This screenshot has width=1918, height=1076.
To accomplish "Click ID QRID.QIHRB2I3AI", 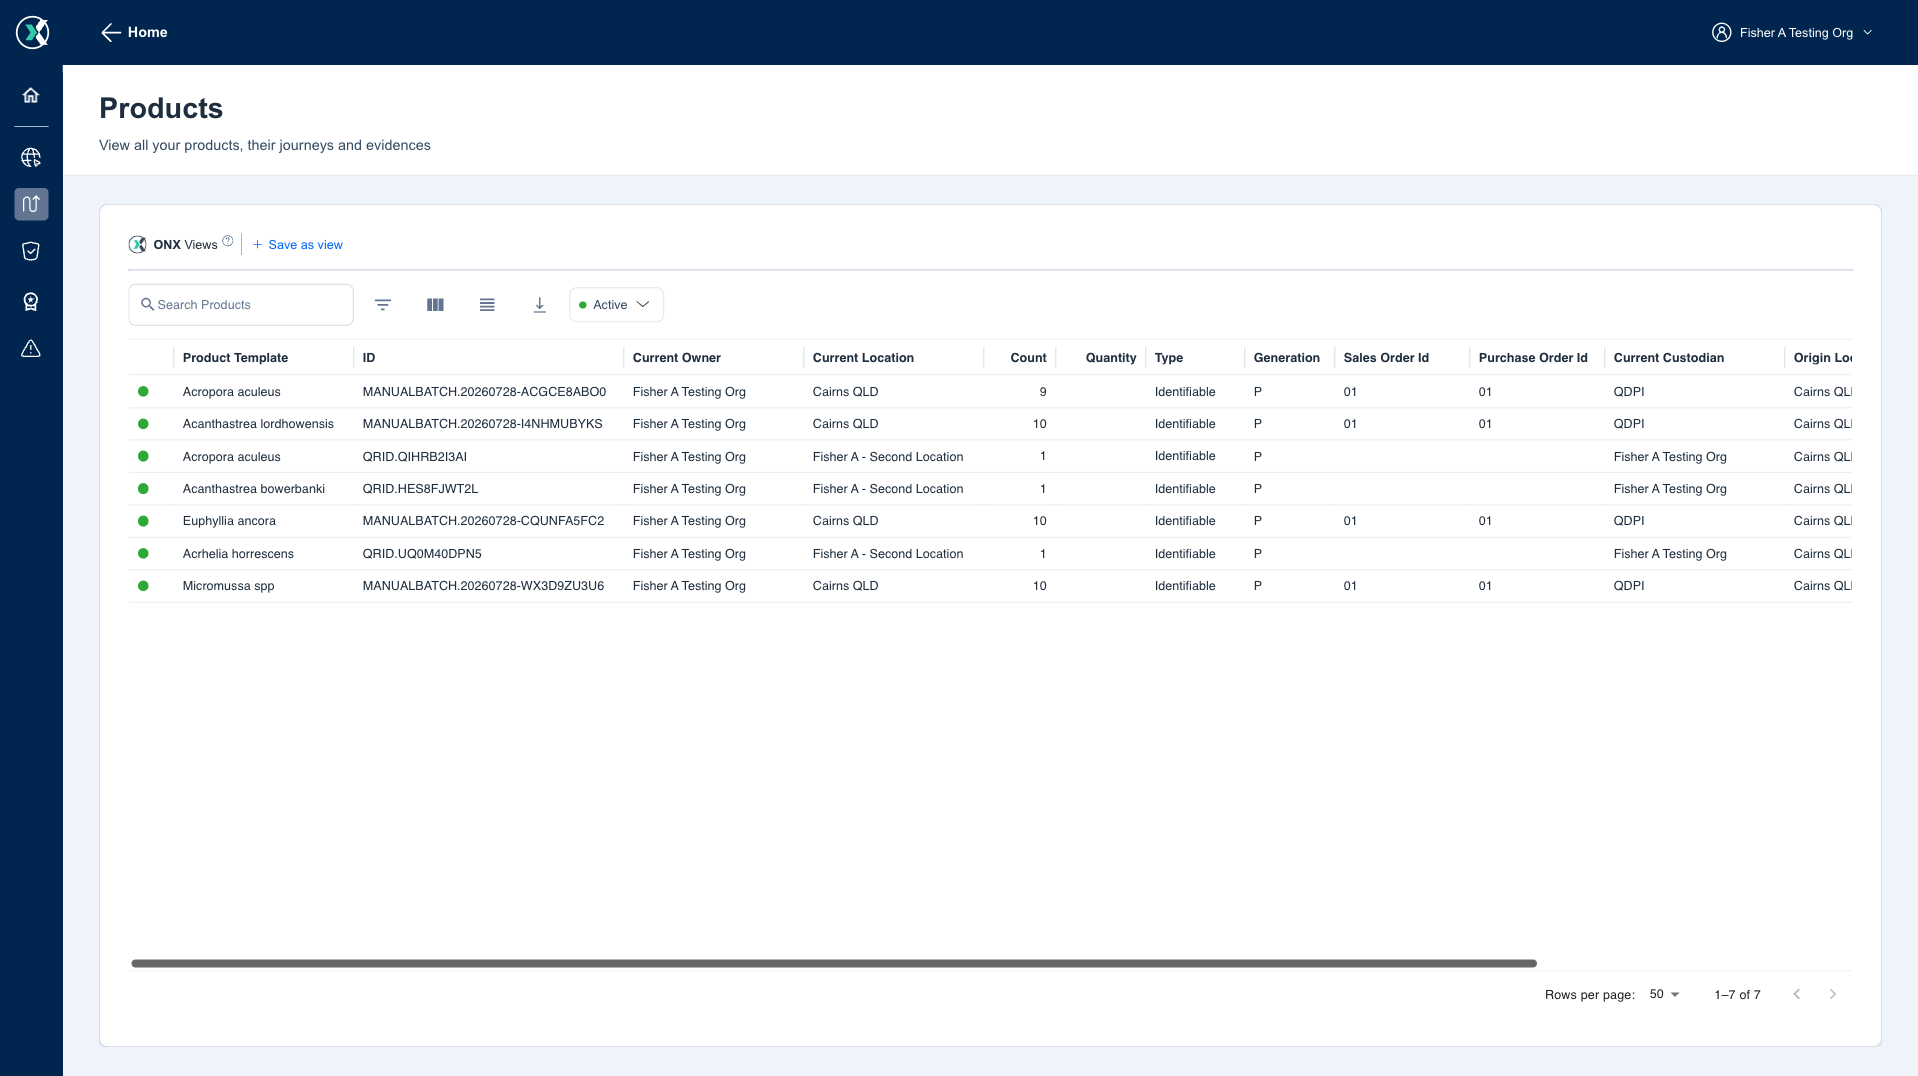I will [415, 457].
